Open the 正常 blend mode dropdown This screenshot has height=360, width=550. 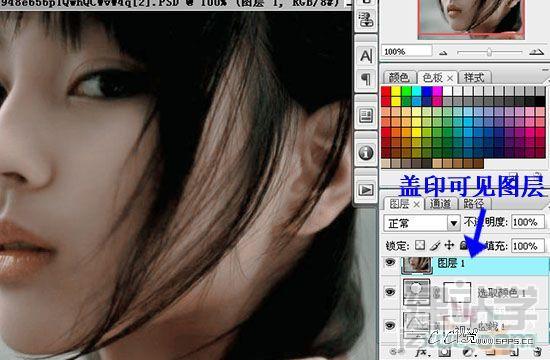tap(422, 223)
